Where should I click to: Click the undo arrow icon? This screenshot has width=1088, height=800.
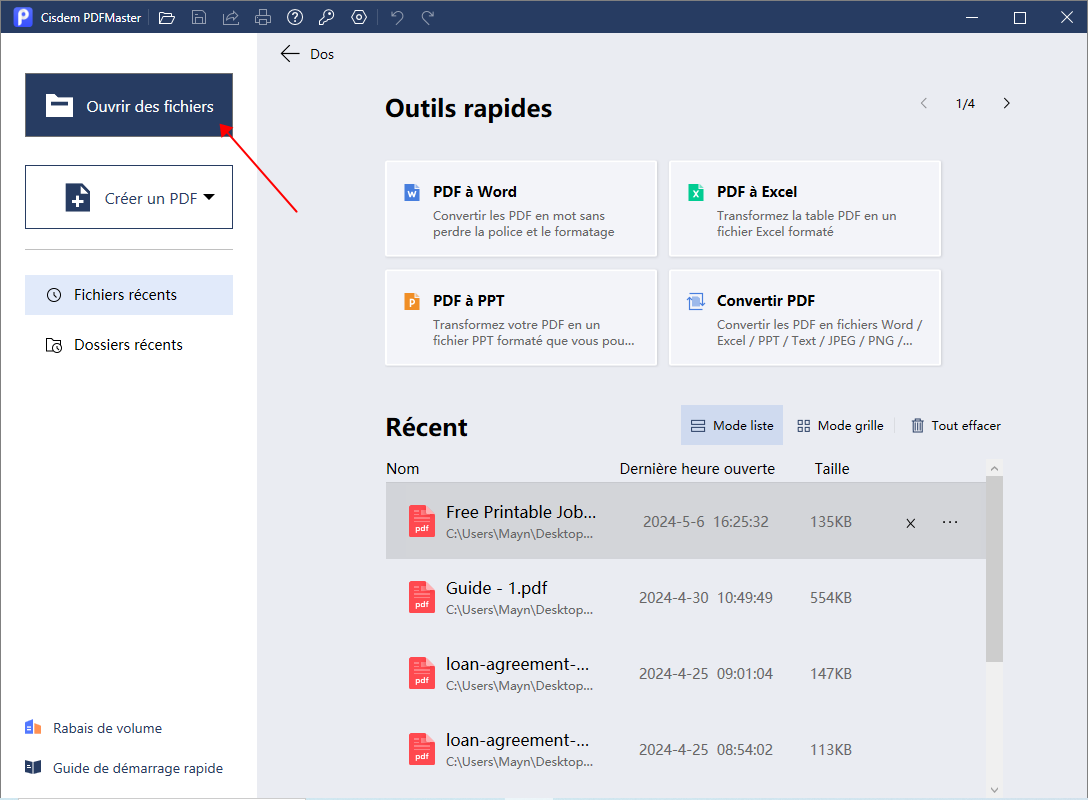(397, 17)
